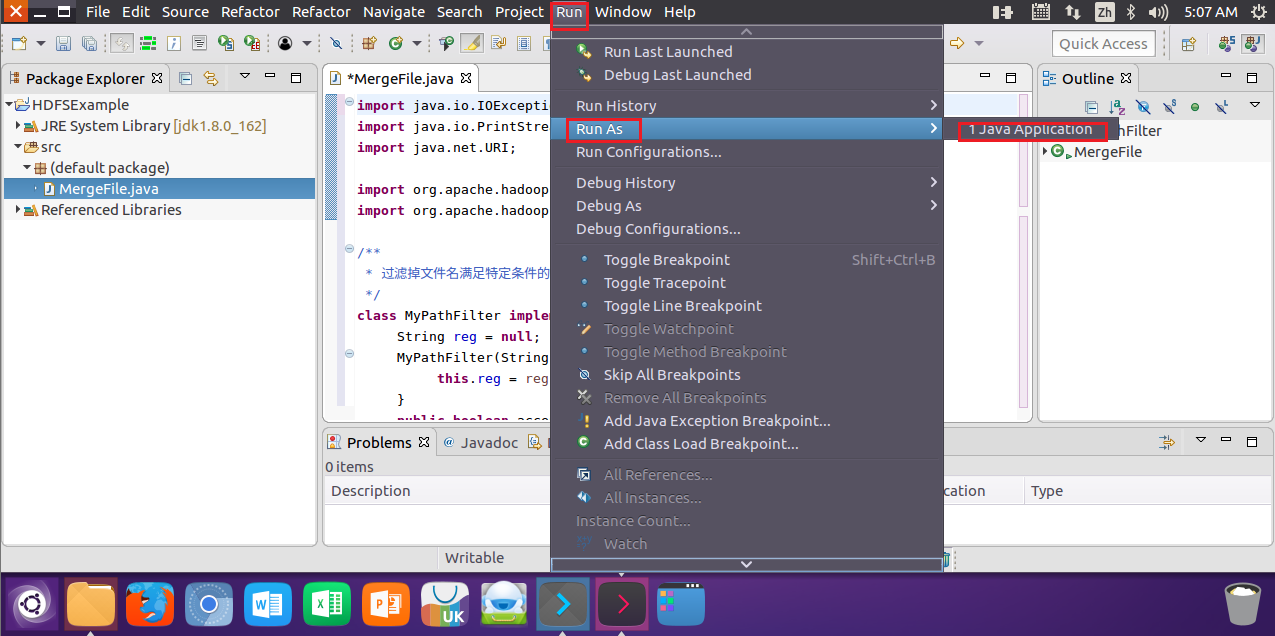Toggle Hide Fields in Outline toolbar
This screenshot has width=1275, height=636.
coord(1143,107)
